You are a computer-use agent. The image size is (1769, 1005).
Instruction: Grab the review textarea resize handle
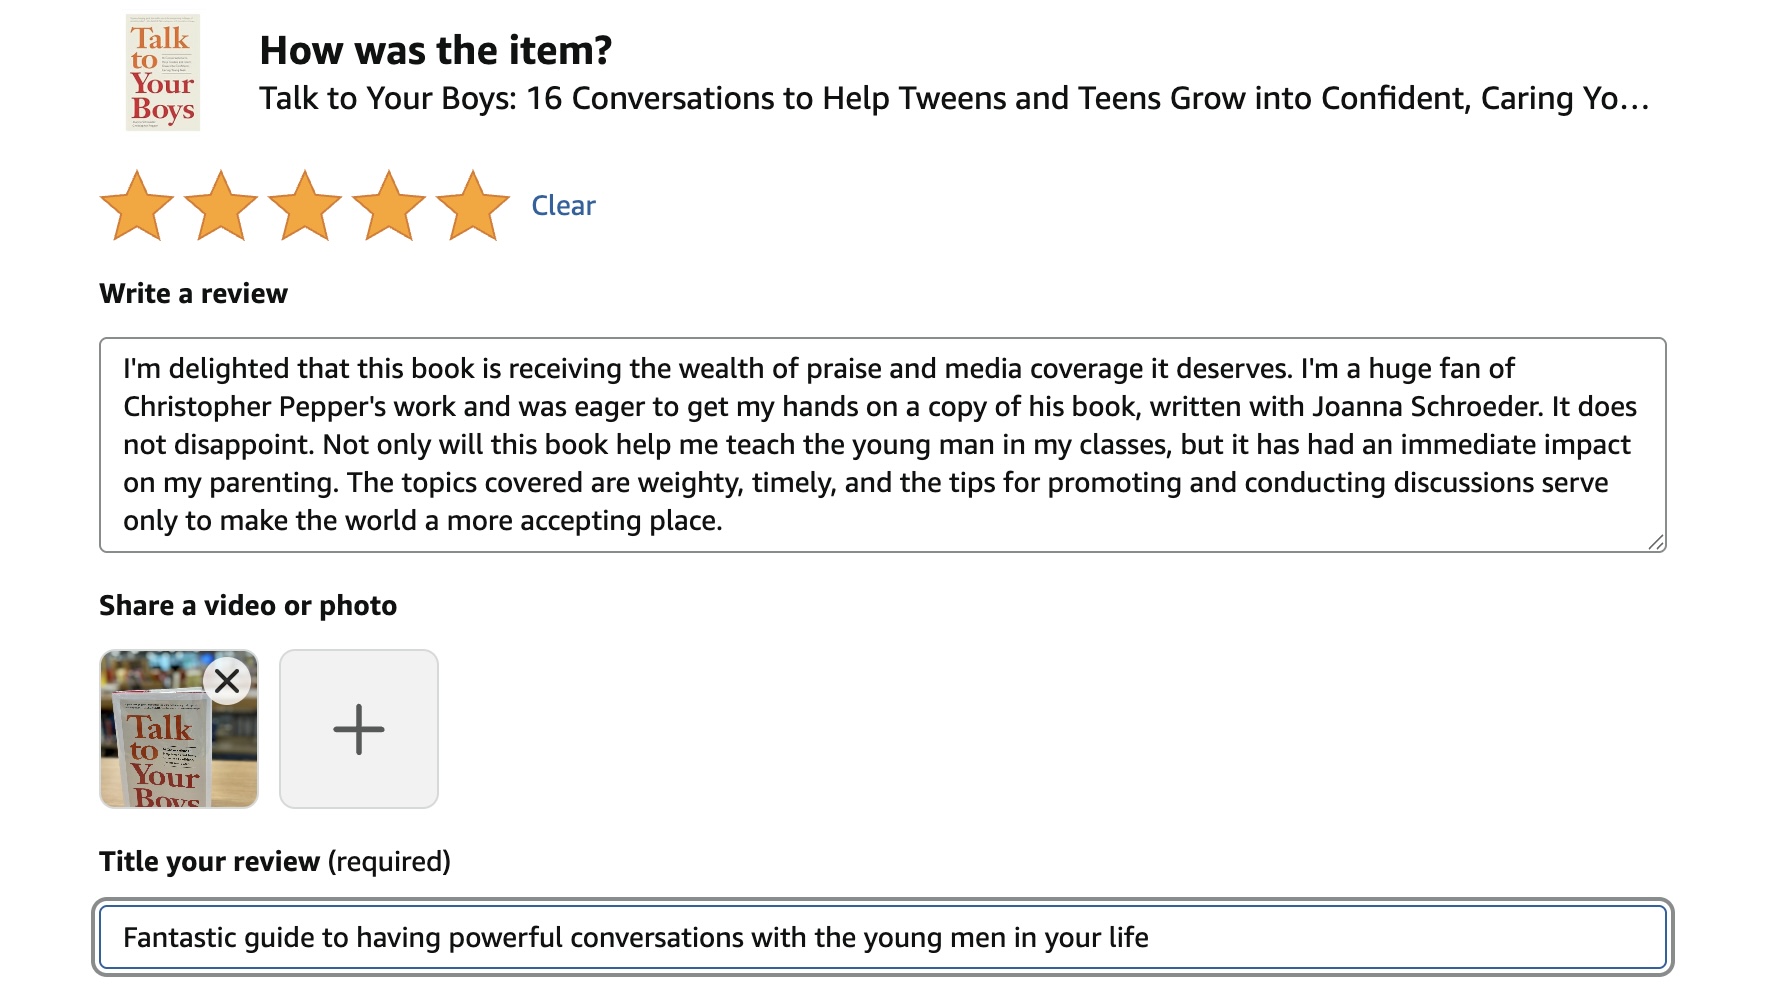tap(1655, 542)
